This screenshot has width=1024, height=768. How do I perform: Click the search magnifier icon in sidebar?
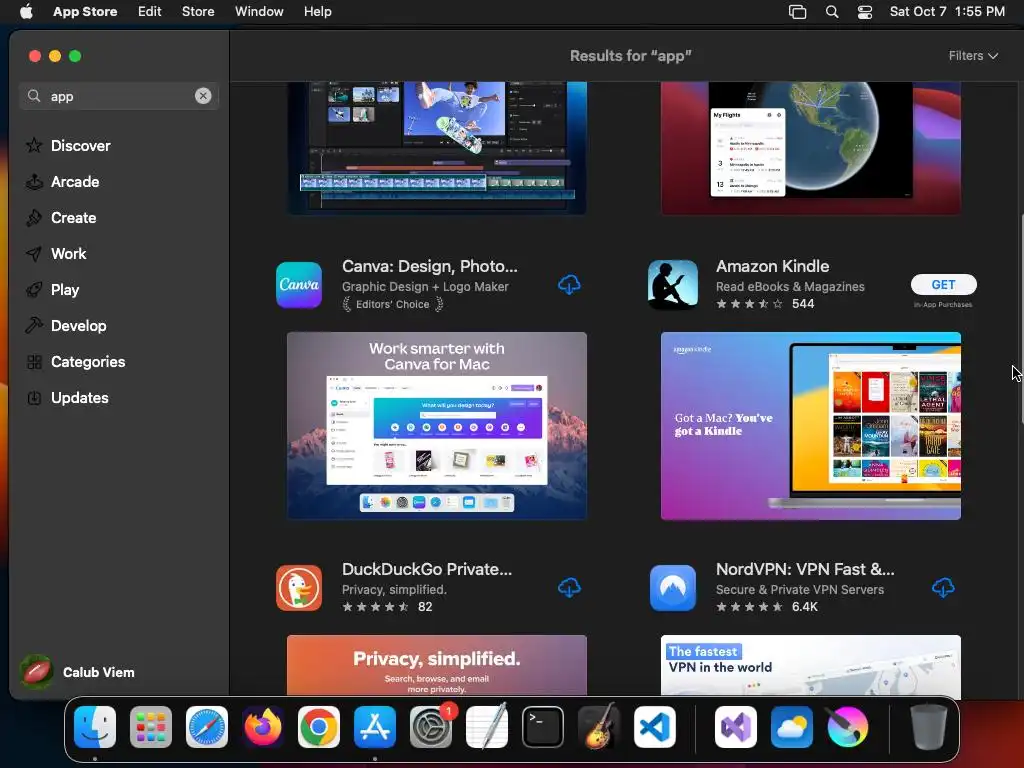[34, 96]
